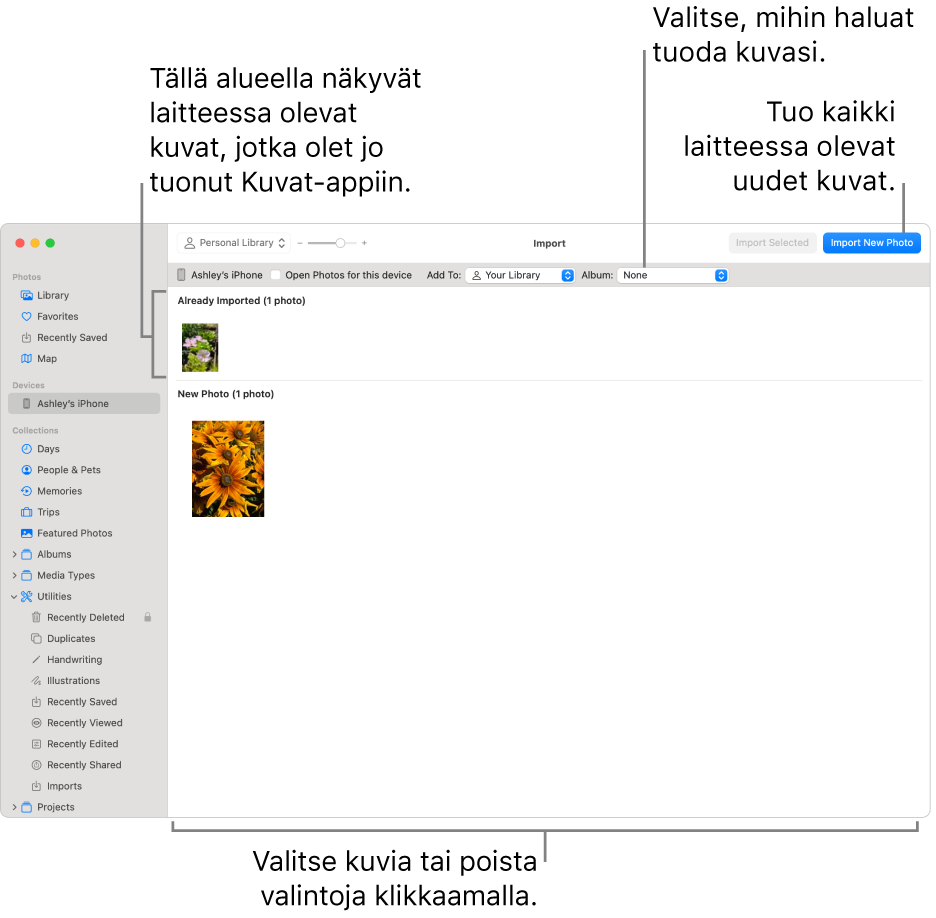Open the Album None dropdown
This screenshot has width=936, height=918.
673,276
